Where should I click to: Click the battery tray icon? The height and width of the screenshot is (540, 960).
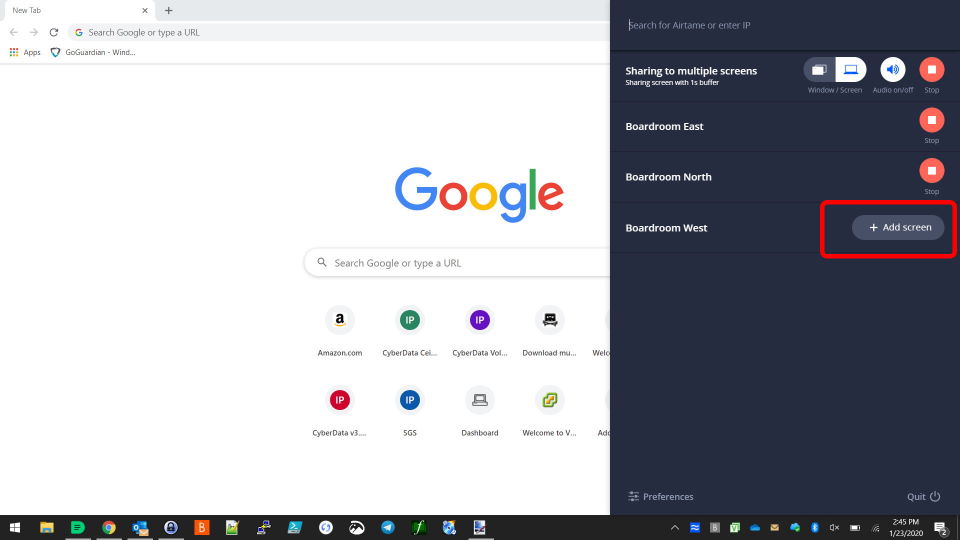(x=855, y=528)
